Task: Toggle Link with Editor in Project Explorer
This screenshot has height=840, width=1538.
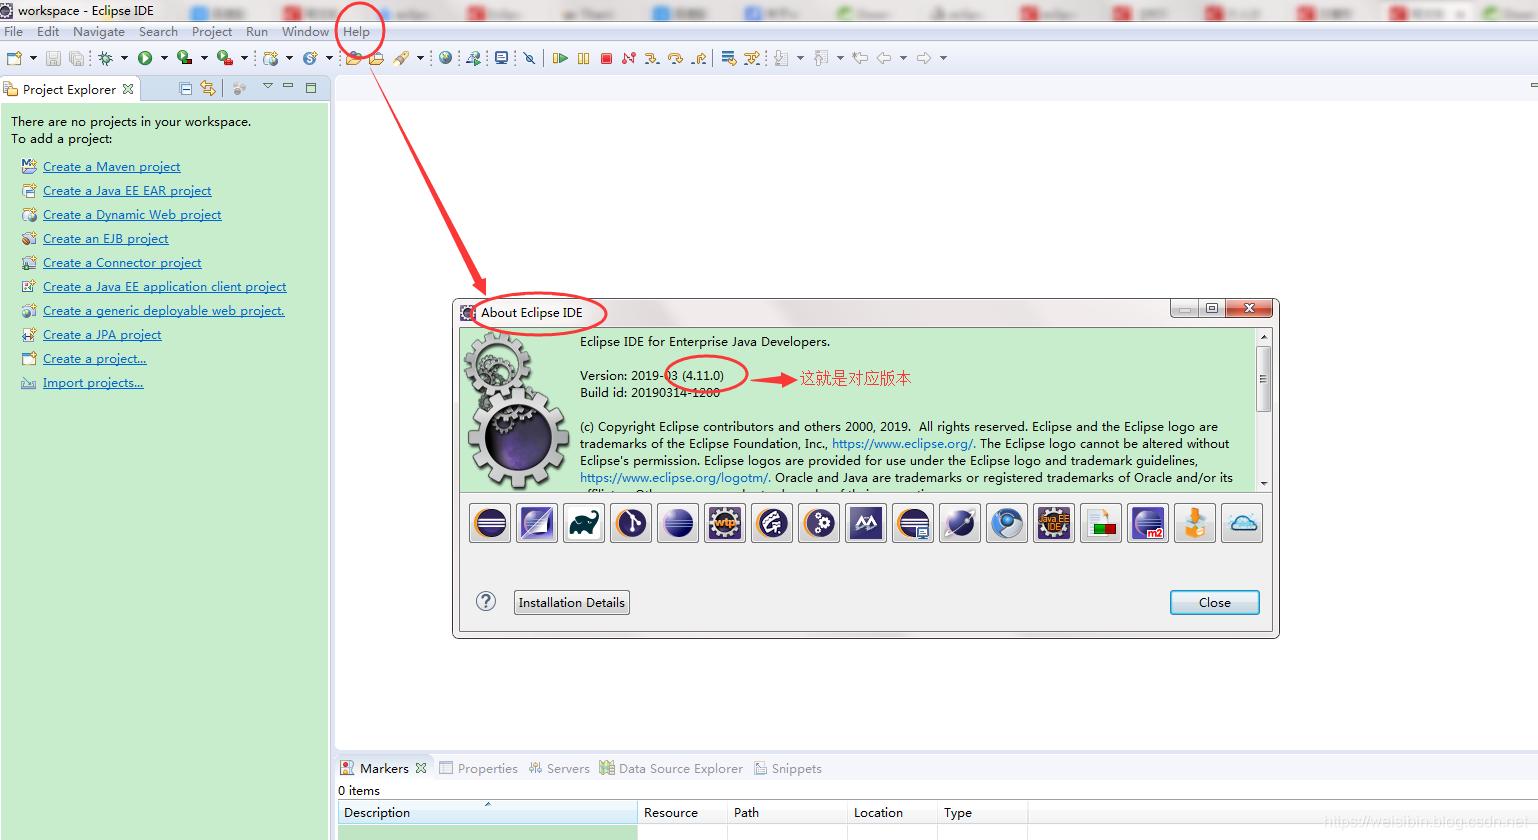Action: pyautogui.click(x=208, y=88)
